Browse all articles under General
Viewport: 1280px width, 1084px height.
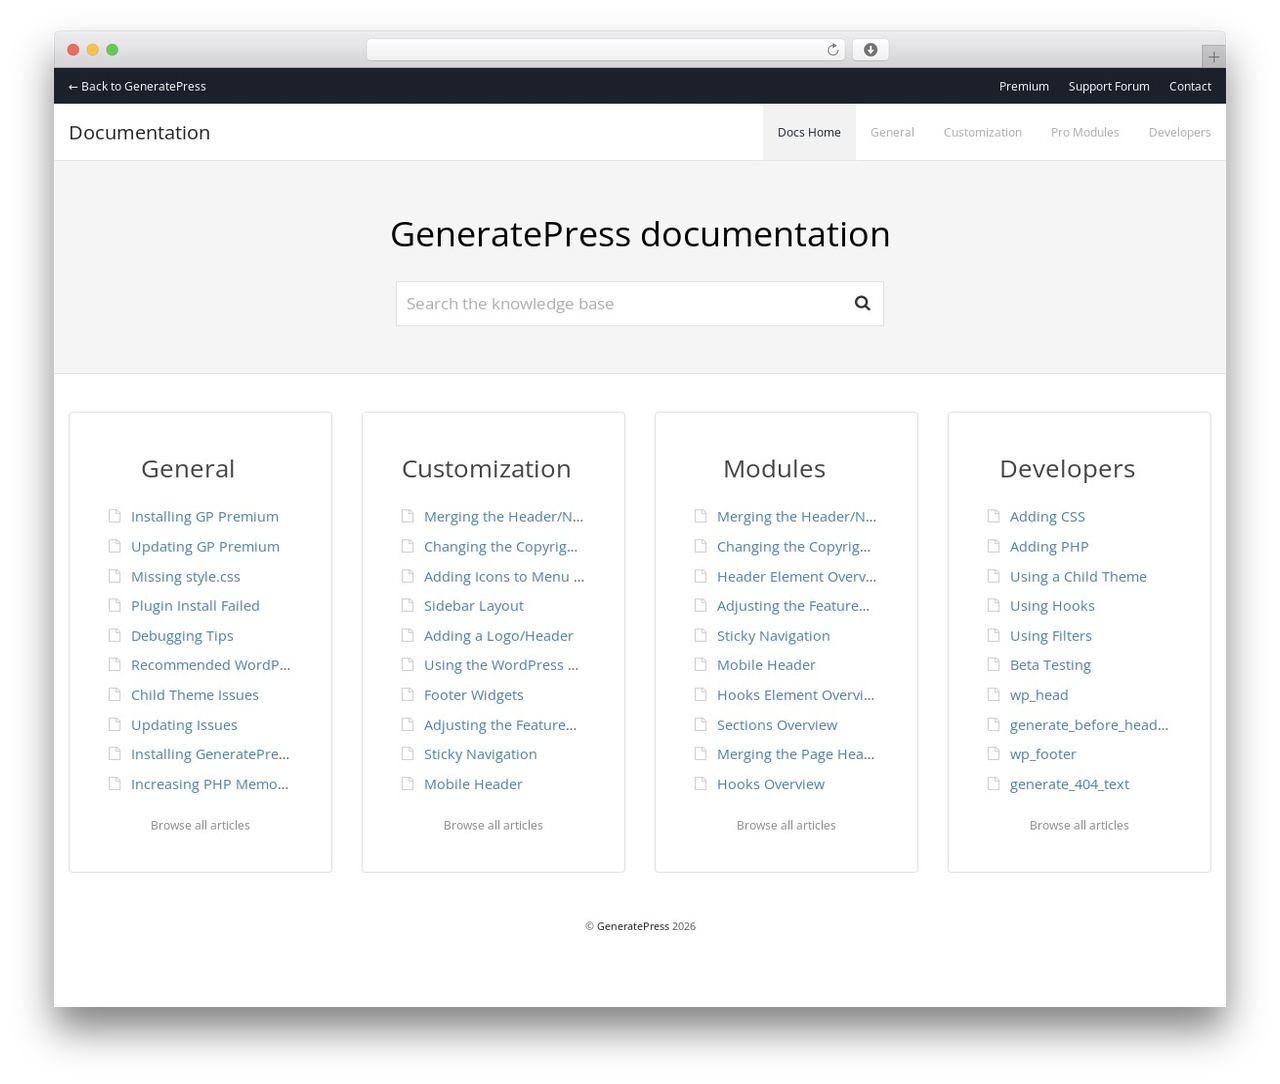(200, 825)
